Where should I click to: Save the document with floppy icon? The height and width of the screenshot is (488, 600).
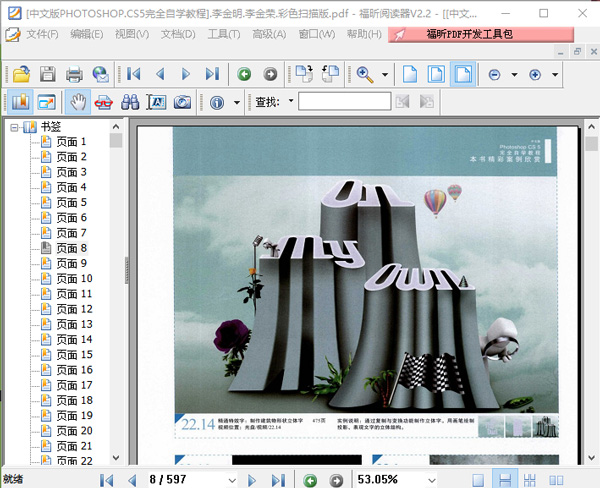(48, 74)
